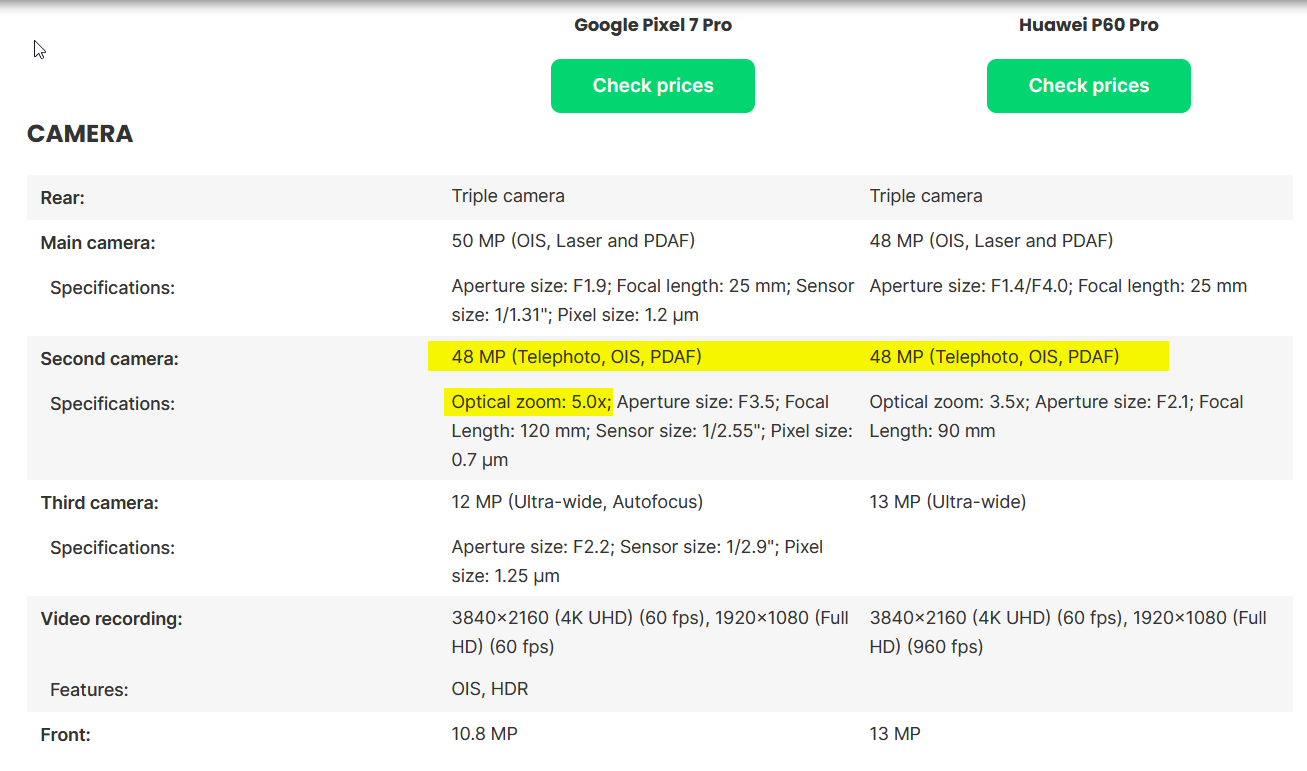Select the Huawei P60 Pro column title

1088,25
